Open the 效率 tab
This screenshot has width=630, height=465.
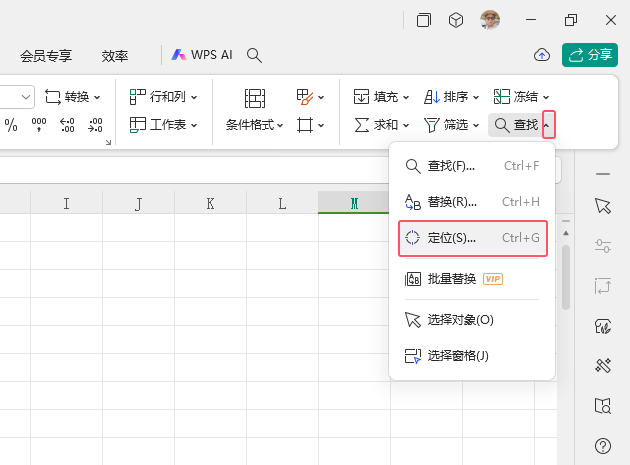pyautogui.click(x=115, y=56)
